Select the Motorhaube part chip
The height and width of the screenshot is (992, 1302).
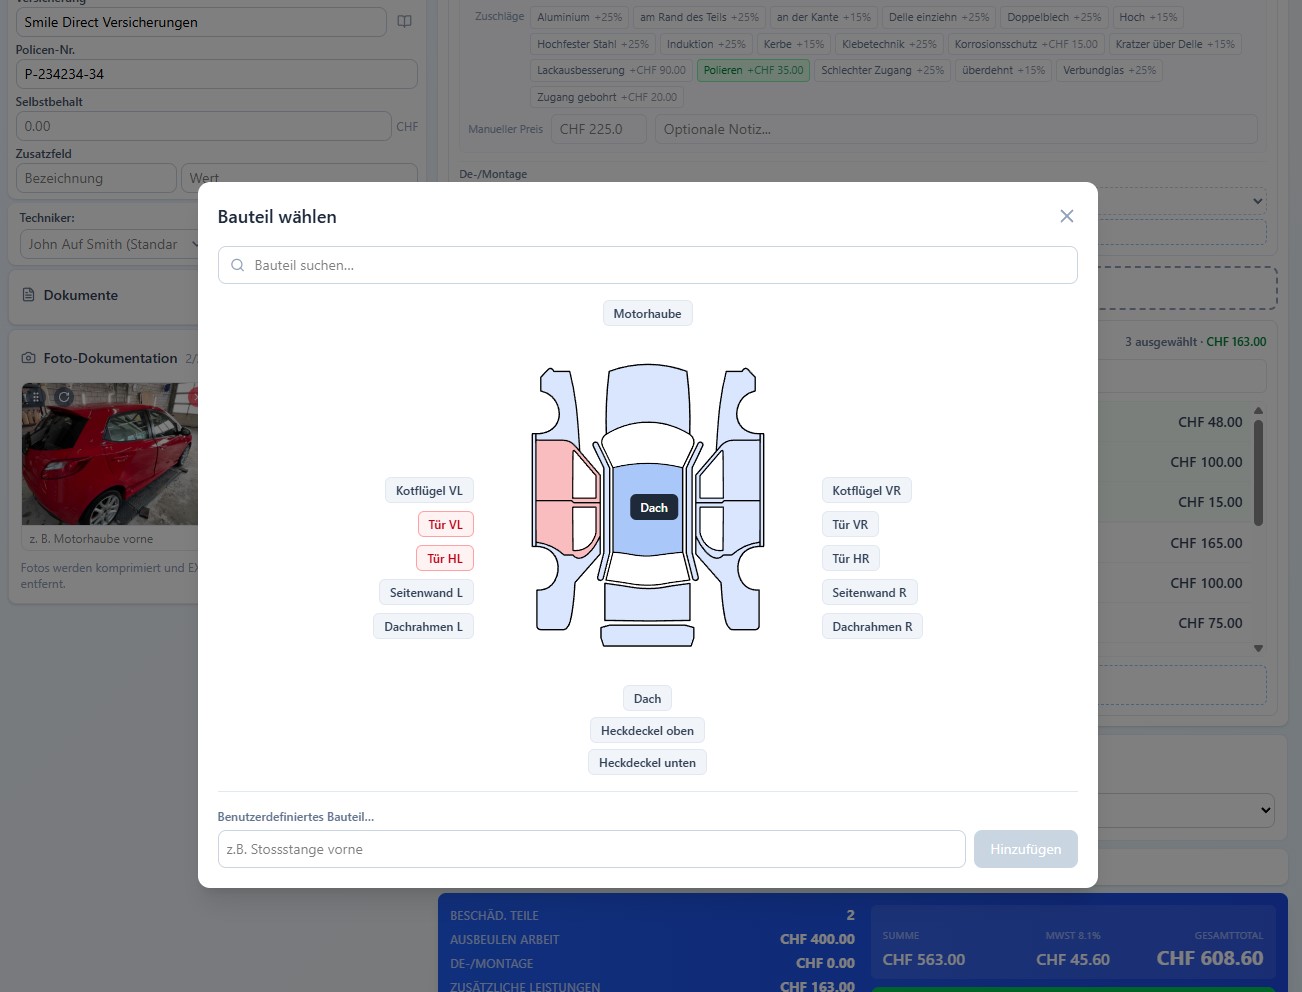point(647,314)
